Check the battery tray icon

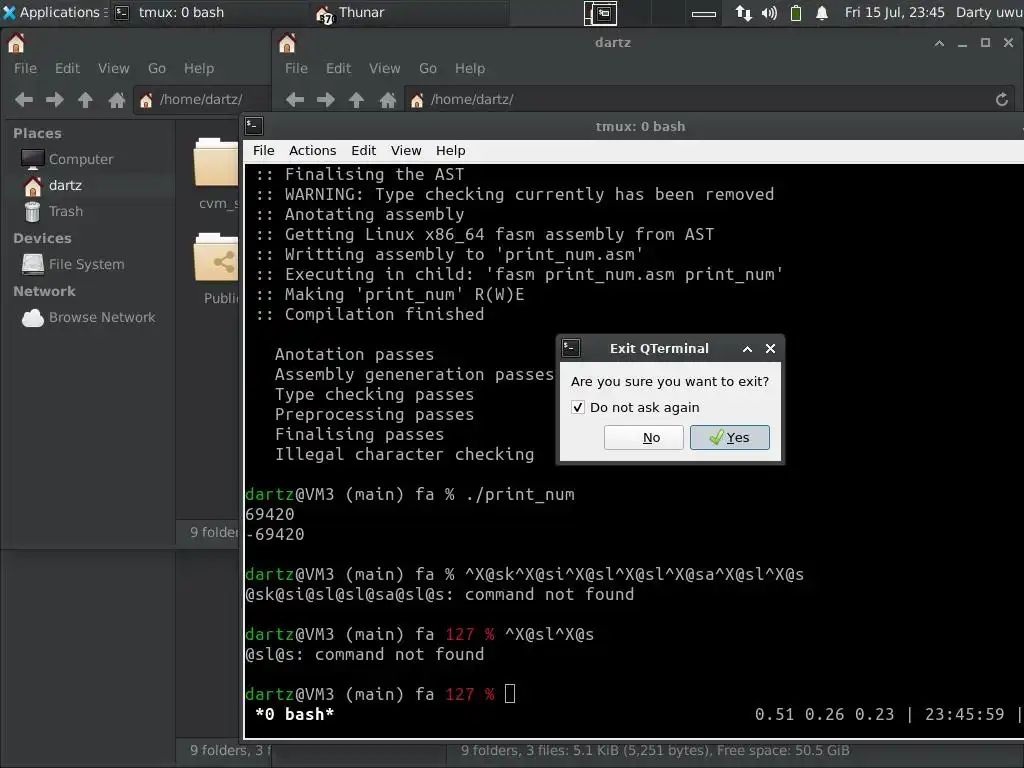(x=795, y=13)
